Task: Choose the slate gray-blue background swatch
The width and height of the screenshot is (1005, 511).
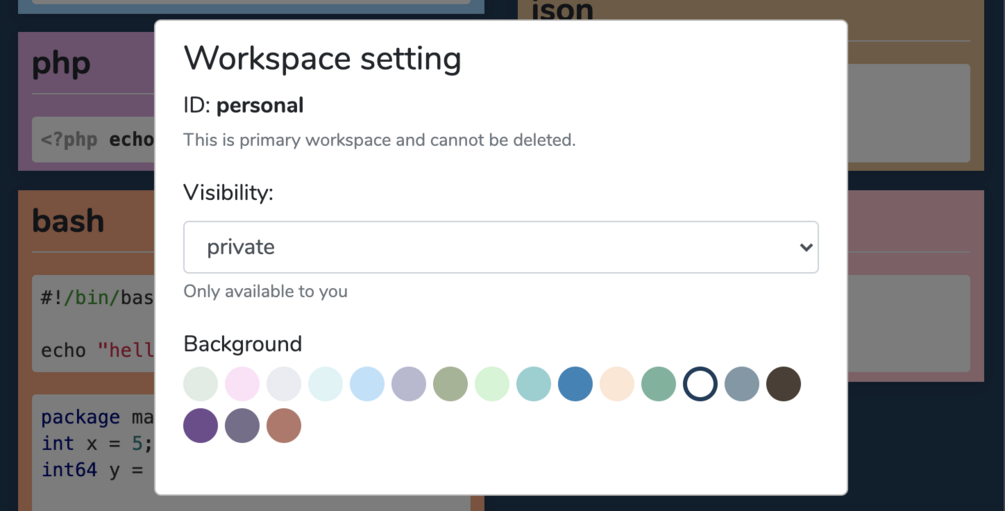Action: coord(742,384)
